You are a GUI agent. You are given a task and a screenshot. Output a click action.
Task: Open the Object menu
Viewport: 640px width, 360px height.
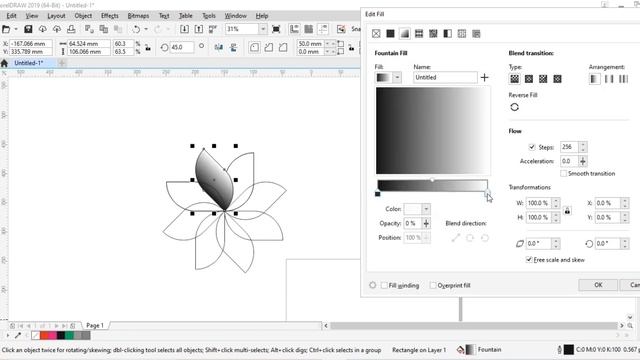pyautogui.click(x=83, y=16)
